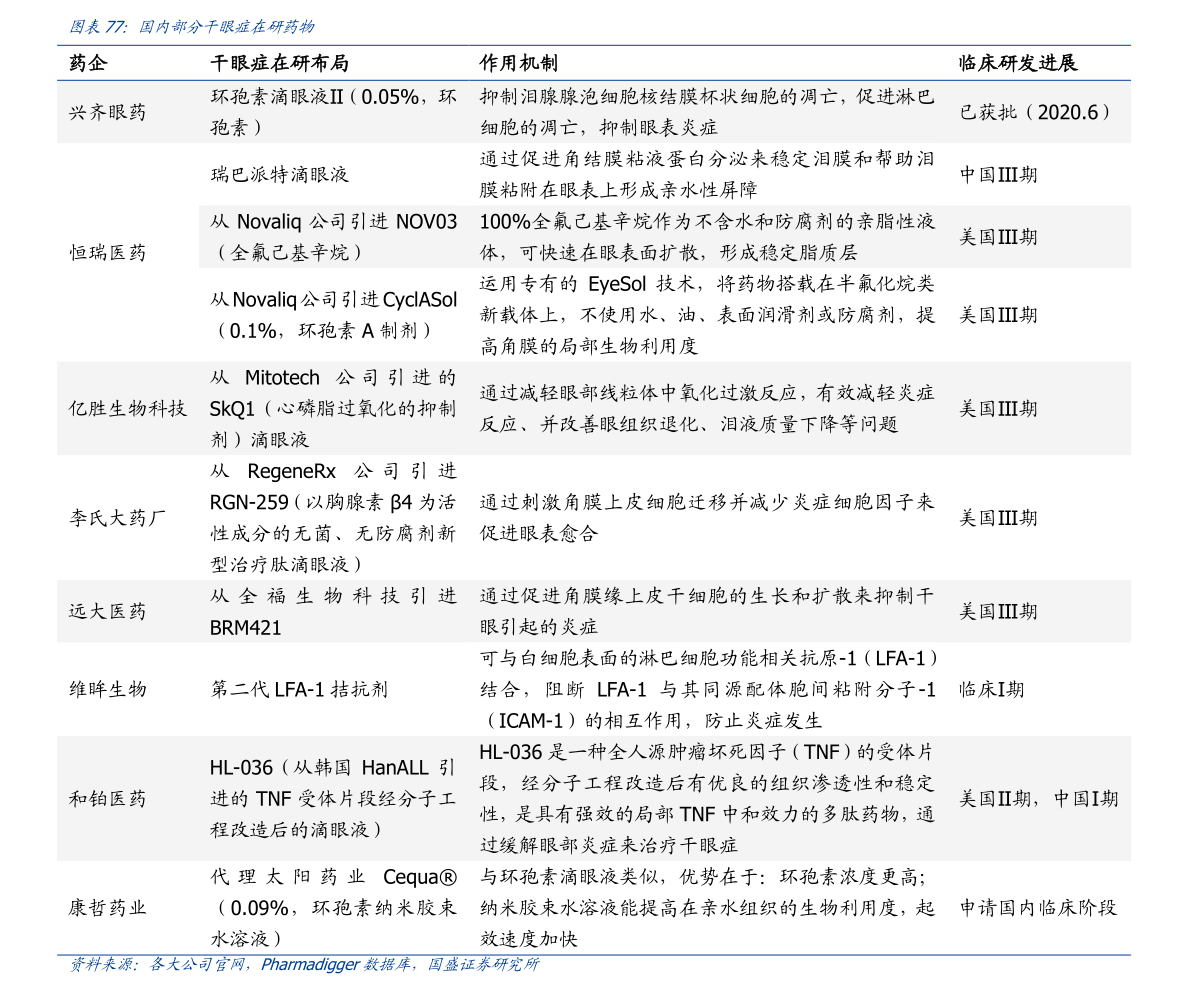The image size is (1191, 992).
Task: Select the company cell '兴齐眼药'
Action: click(108, 112)
